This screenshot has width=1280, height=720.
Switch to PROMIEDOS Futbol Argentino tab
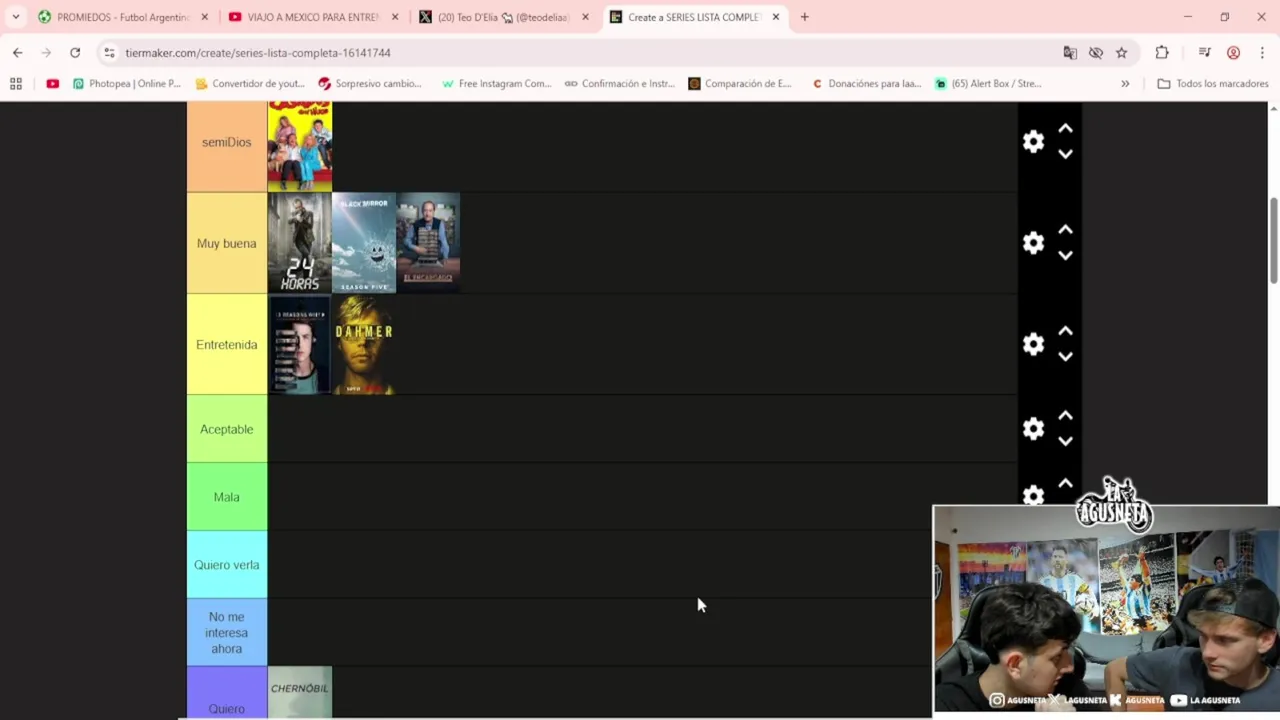(122, 17)
